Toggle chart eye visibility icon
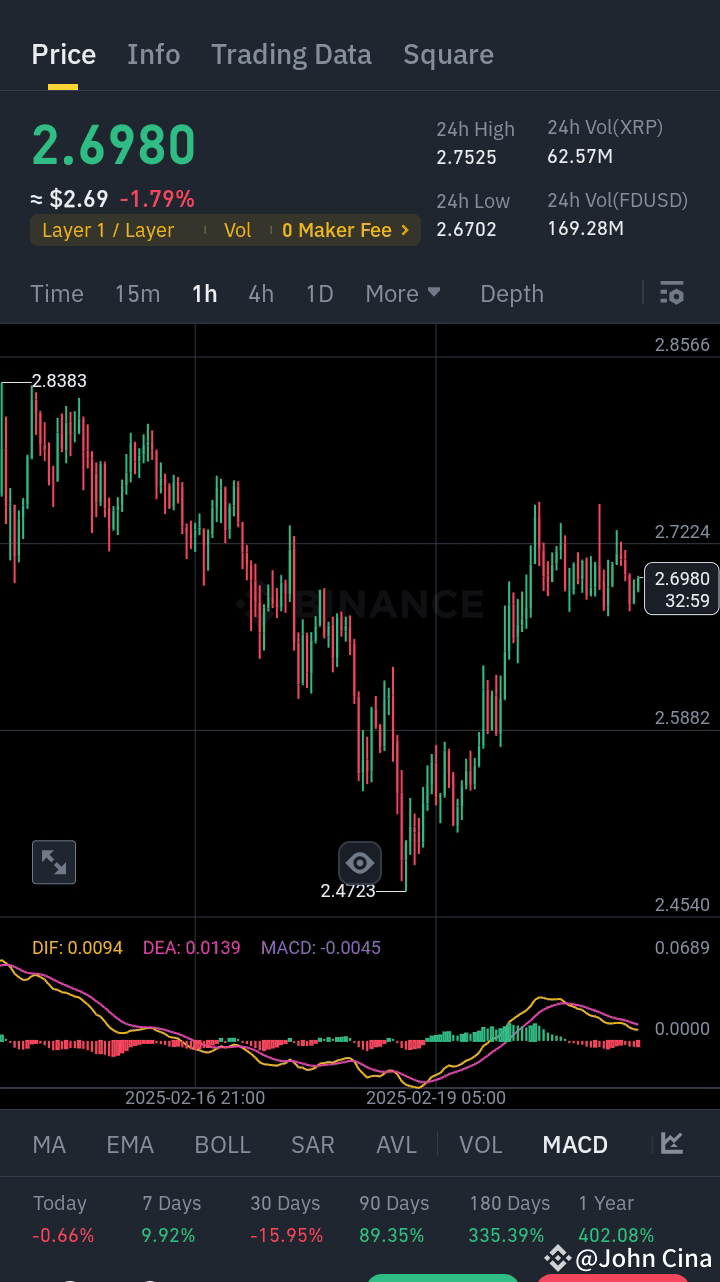This screenshot has width=720, height=1282. 360,862
